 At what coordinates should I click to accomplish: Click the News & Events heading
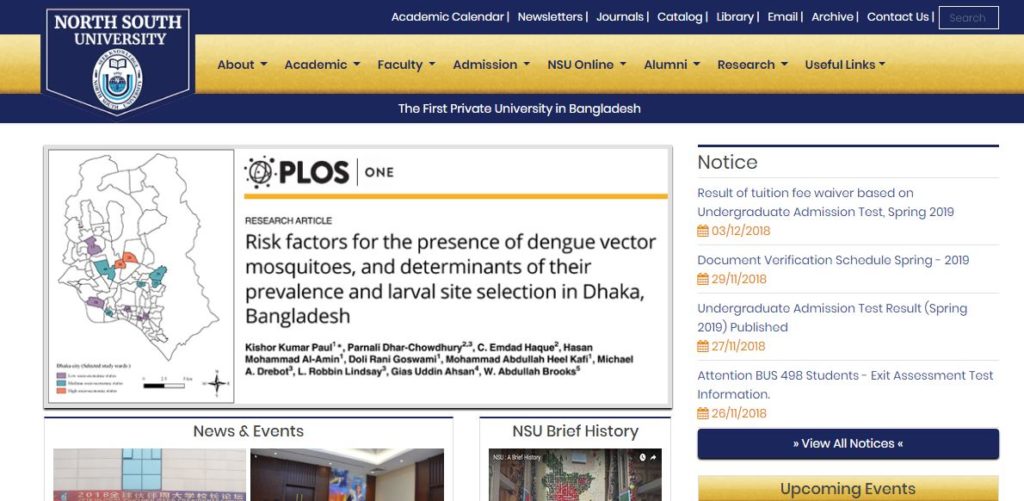(x=248, y=431)
